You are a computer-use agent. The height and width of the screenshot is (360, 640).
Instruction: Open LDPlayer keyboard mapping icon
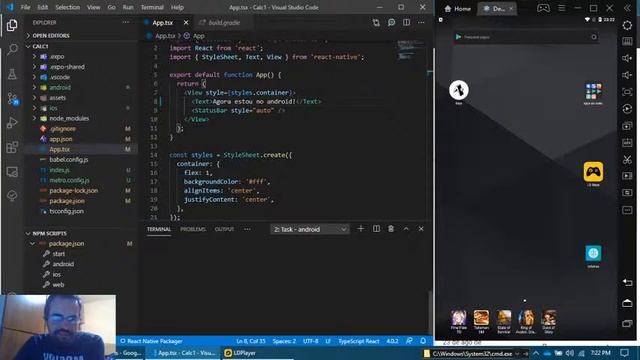(x=627, y=41)
